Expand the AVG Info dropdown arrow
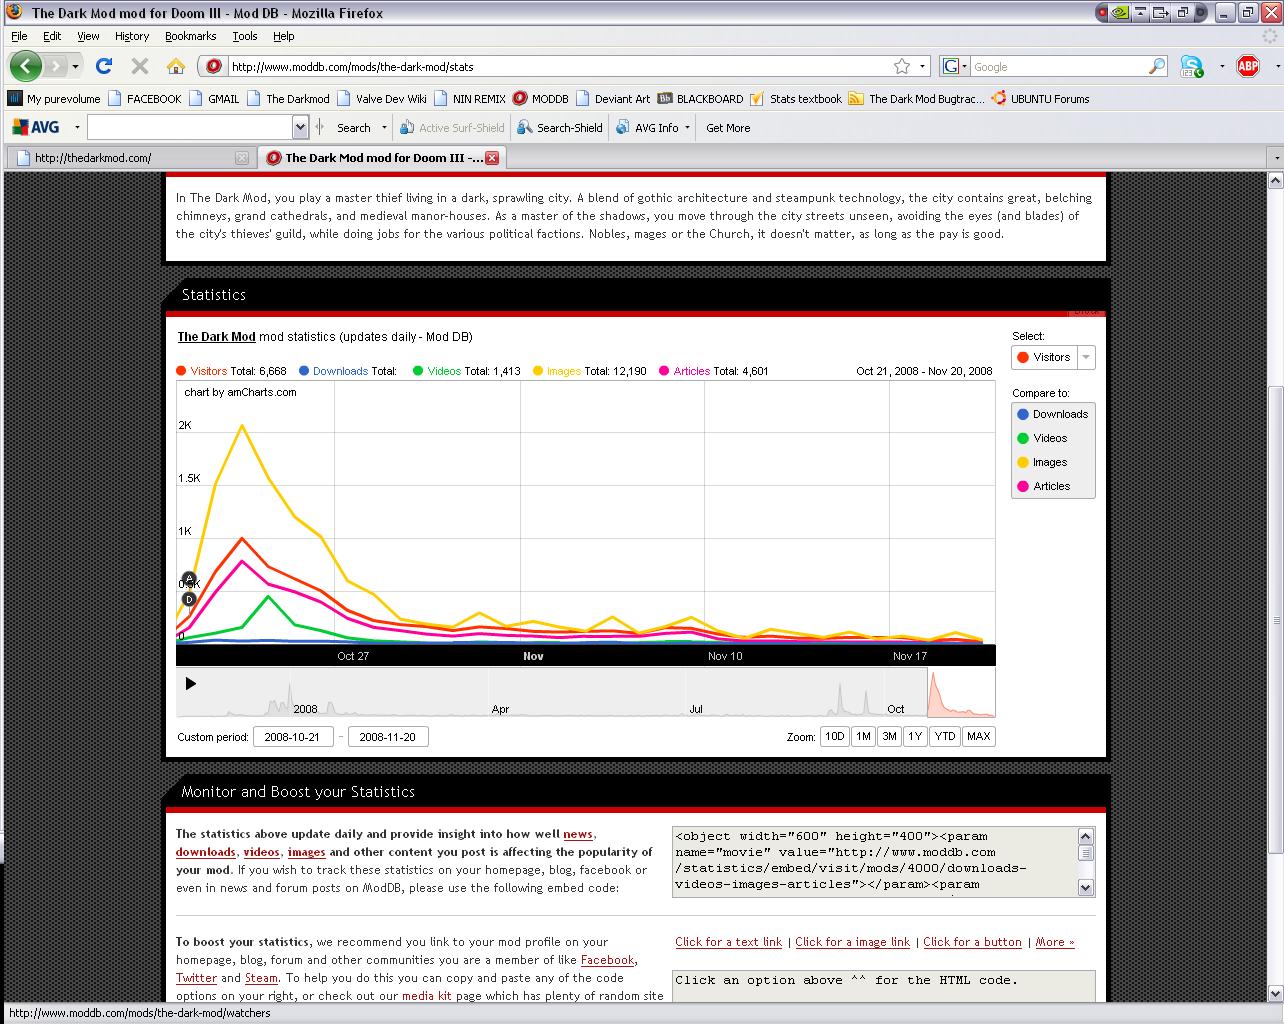 (687, 128)
